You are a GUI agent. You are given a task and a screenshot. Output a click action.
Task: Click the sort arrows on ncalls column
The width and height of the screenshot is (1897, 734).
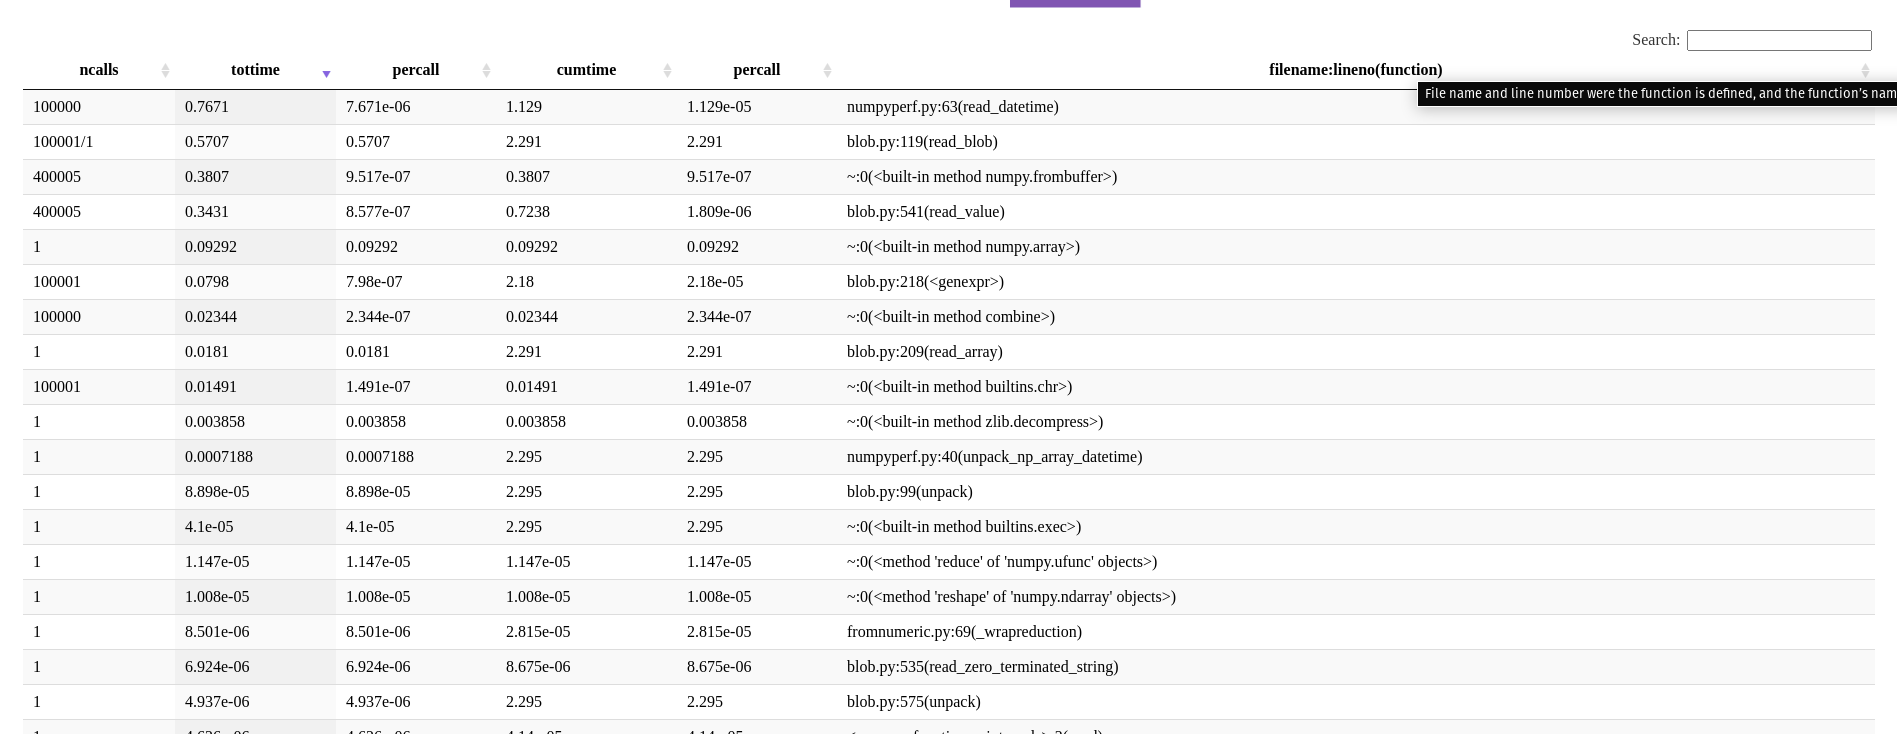[166, 70]
